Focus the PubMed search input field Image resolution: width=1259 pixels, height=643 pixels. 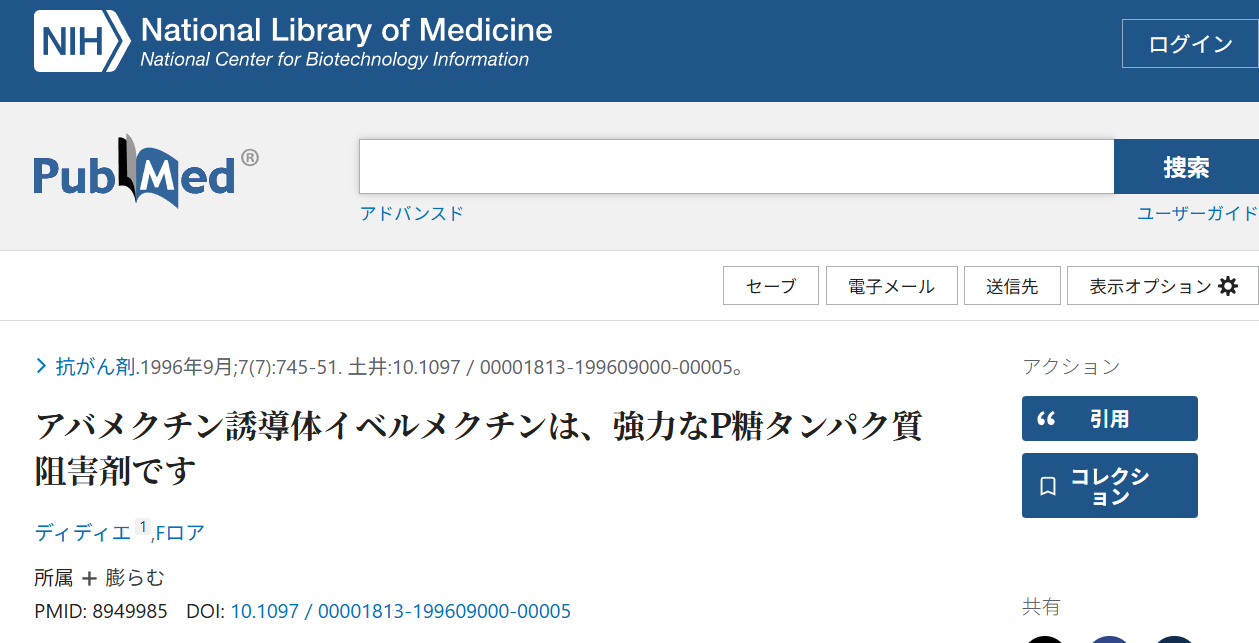point(736,166)
